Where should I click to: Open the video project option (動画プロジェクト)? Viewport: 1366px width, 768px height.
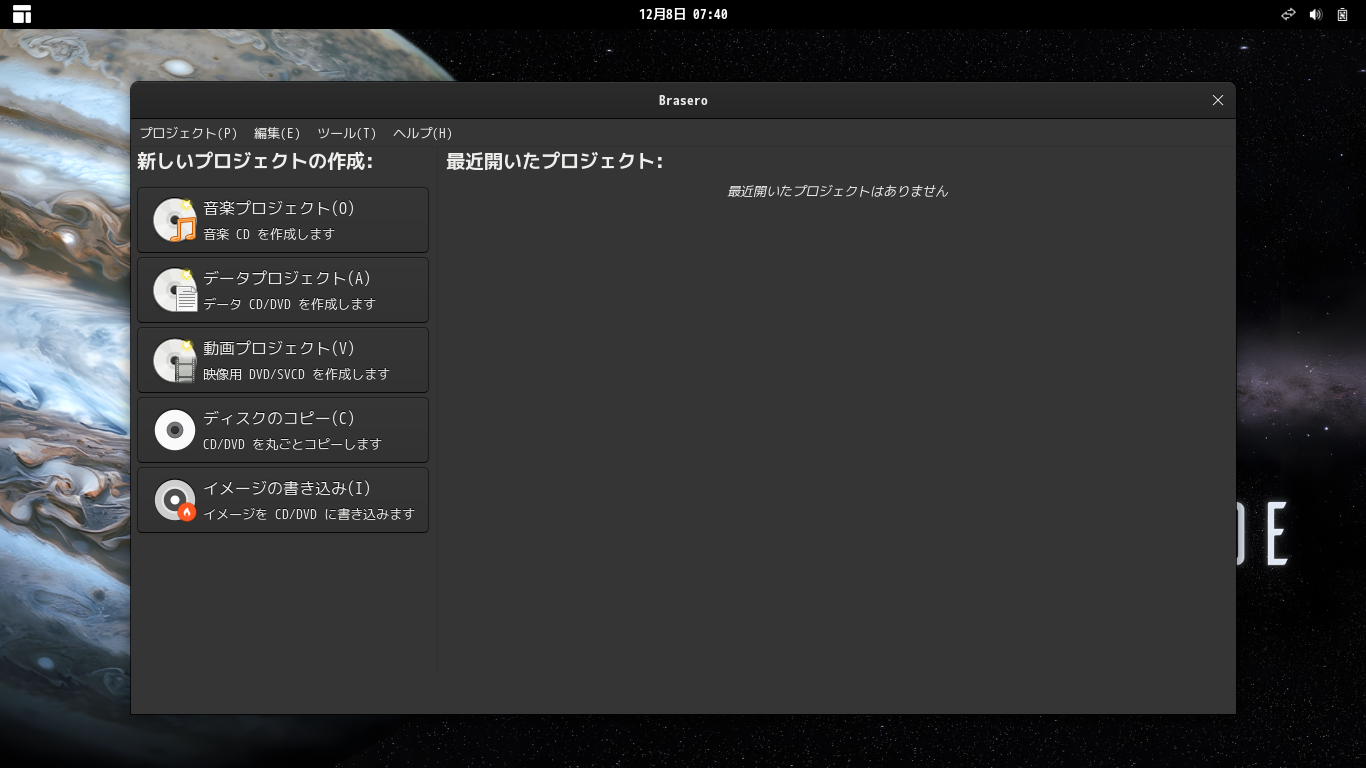click(x=283, y=360)
